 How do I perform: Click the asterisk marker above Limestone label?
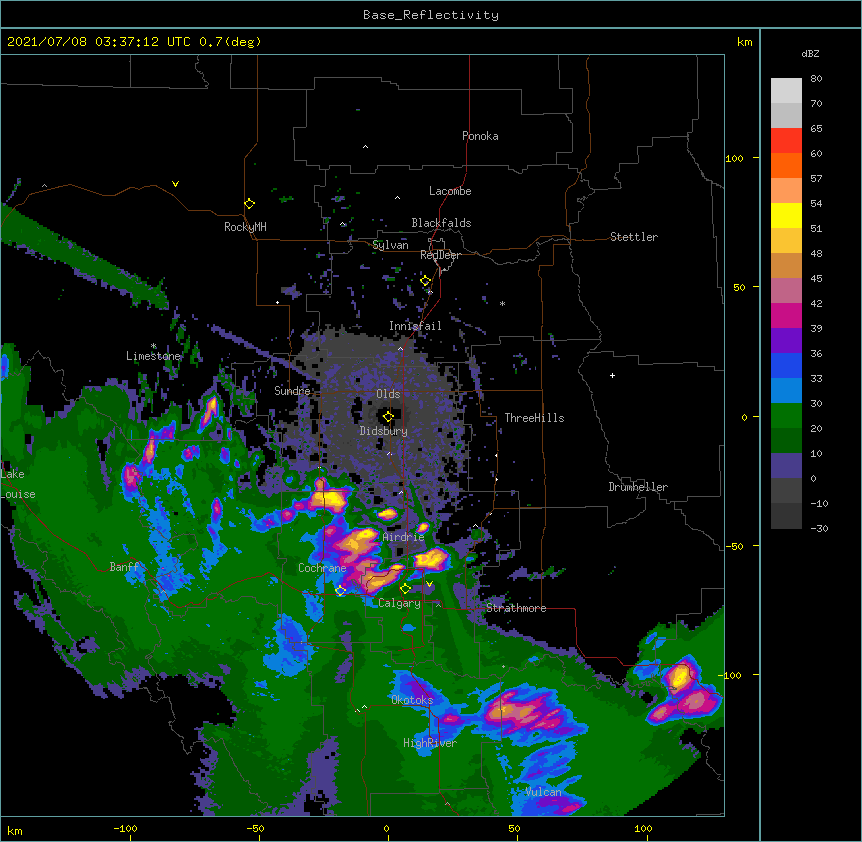(x=154, y=346)
